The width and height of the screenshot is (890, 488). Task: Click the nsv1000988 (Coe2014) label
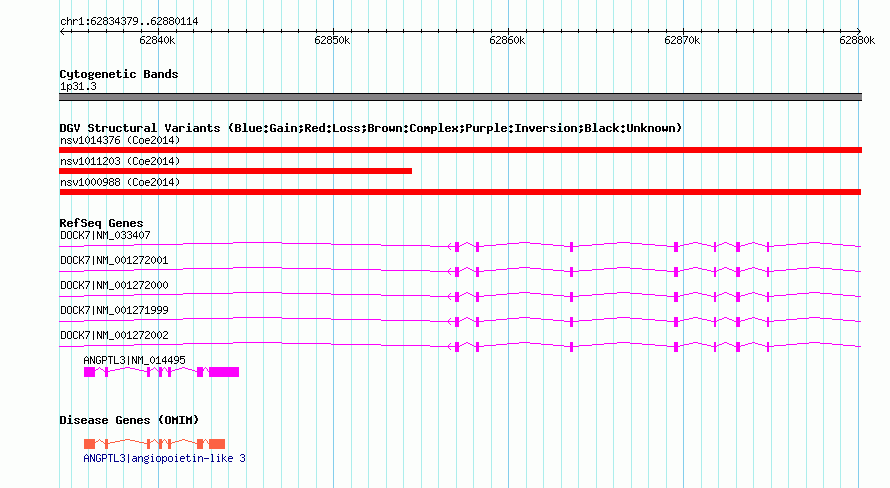point(120,182)
